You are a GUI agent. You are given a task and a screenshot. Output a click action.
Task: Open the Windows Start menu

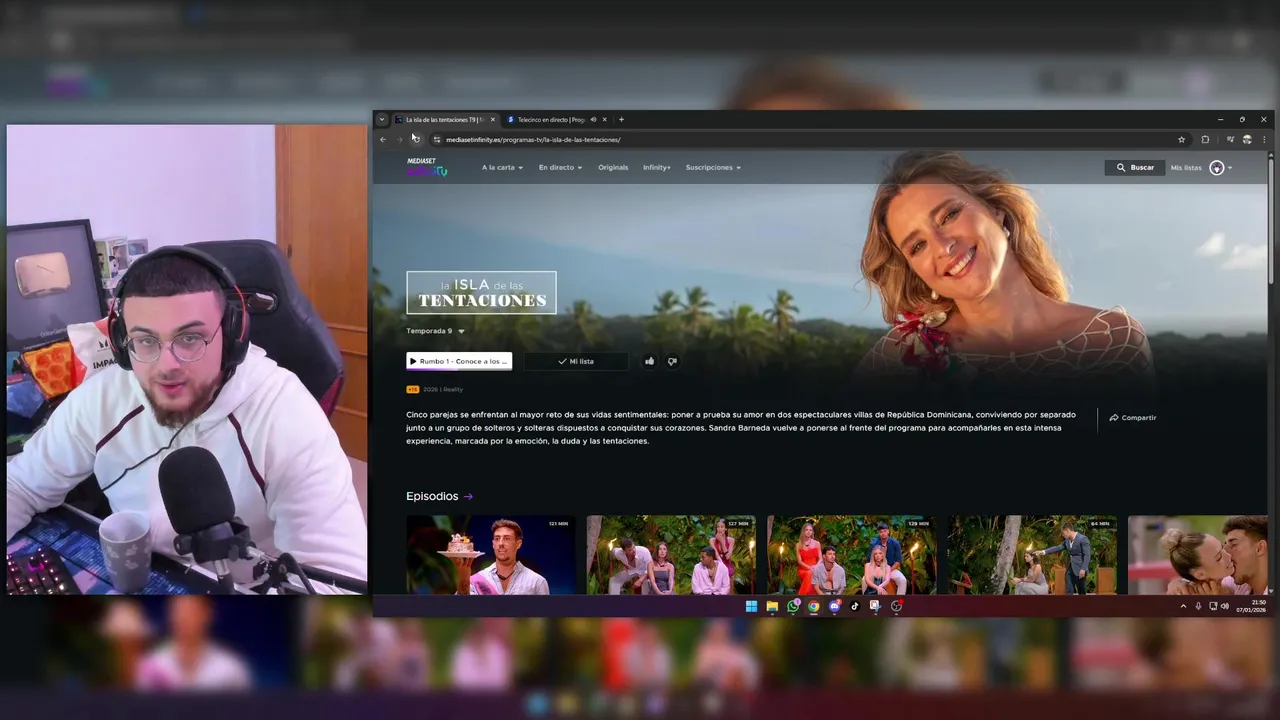tap(751, 606)
